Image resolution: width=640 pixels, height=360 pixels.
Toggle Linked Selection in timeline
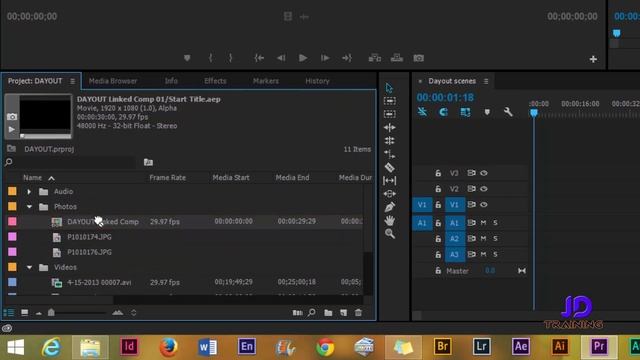click(x=465, y=112)
